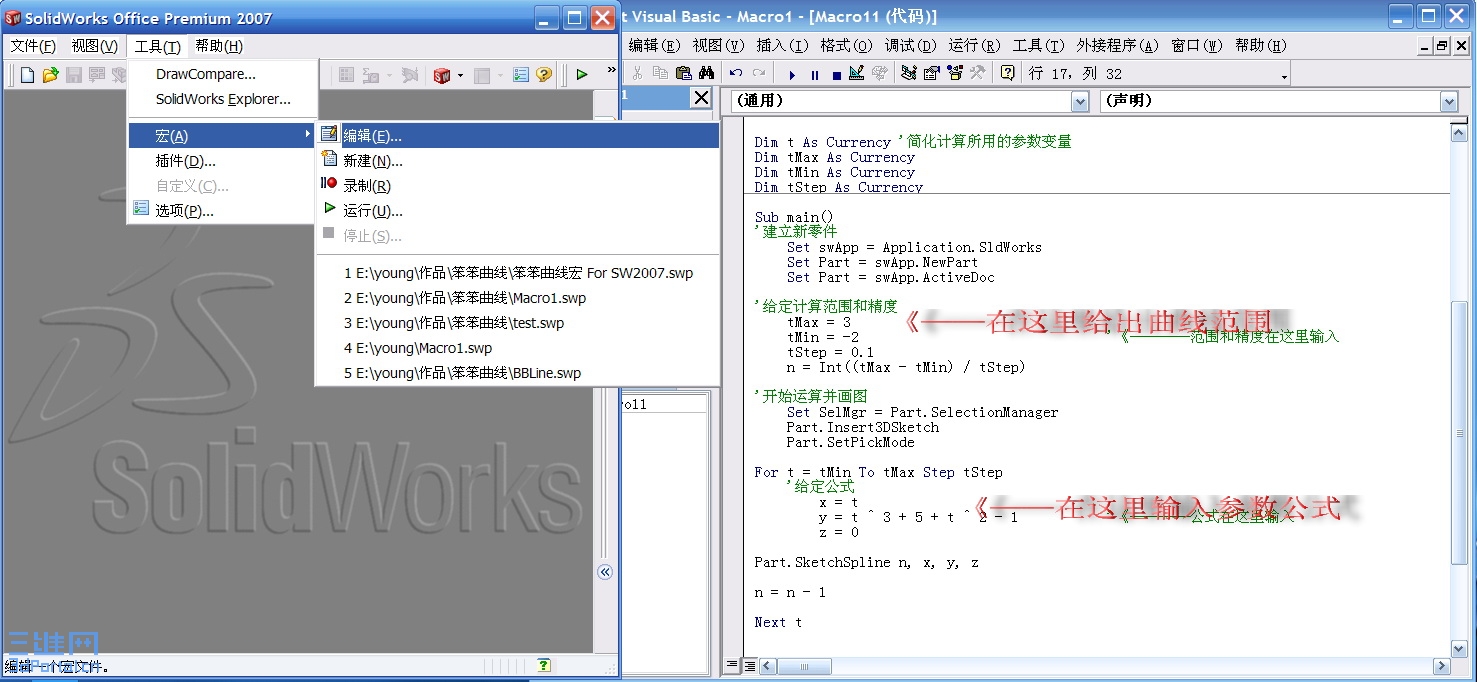
Task: Toggle the Design Mode icon
Action: click(857, 73)
